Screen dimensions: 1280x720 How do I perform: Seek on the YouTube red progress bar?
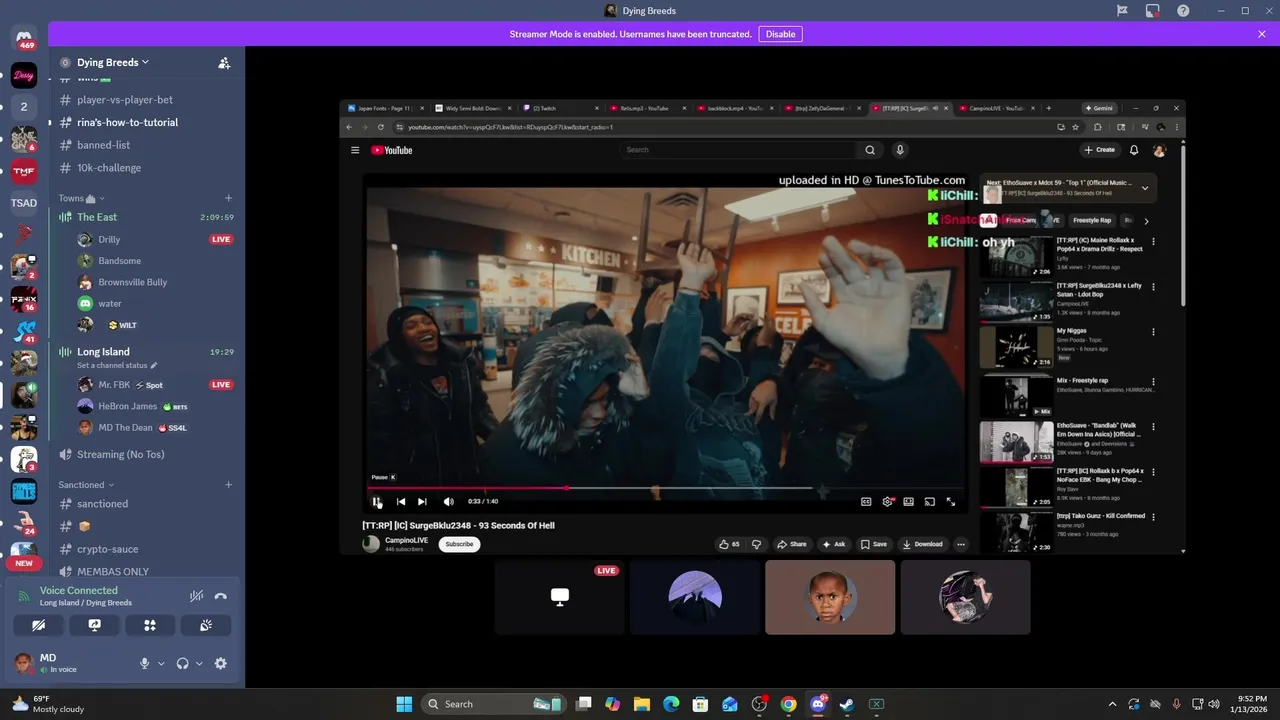point(467,488)
